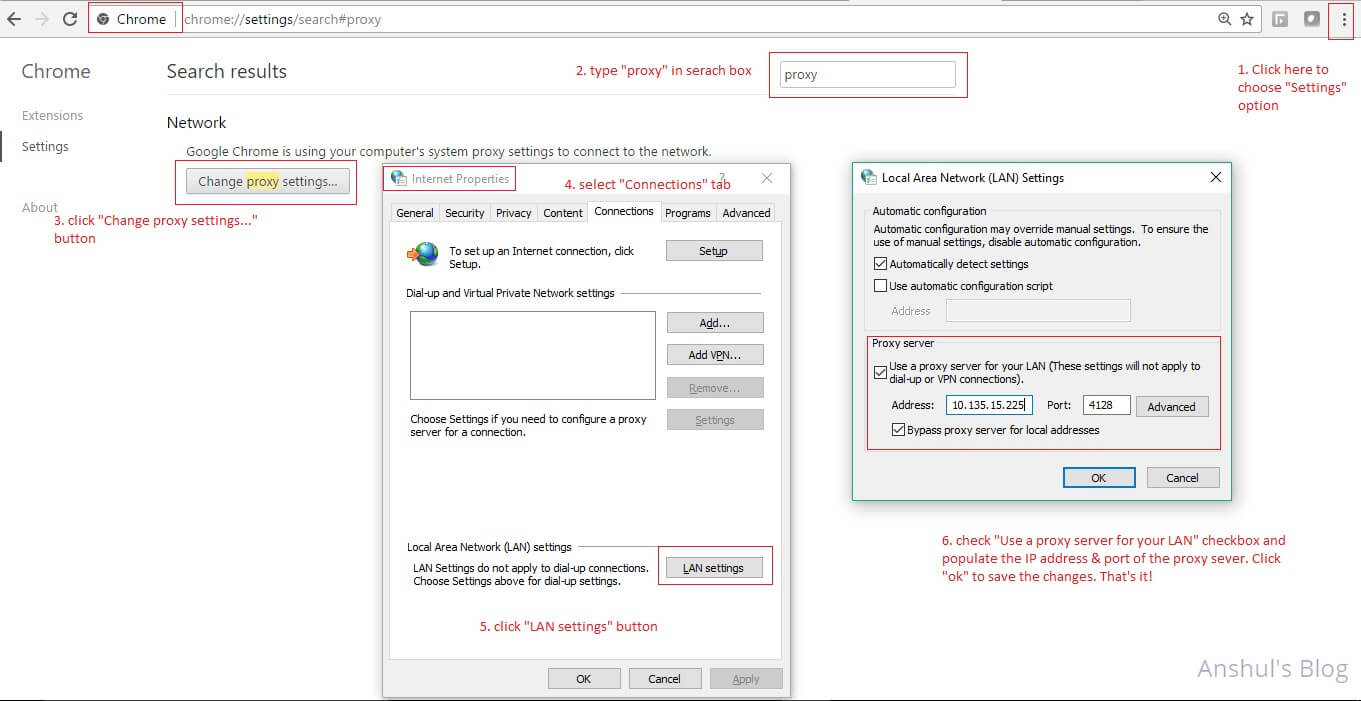Viewport: 1361px width, 701px height.
Task: Close the Internet Properties window with X
Action: [x=767, y=178]
